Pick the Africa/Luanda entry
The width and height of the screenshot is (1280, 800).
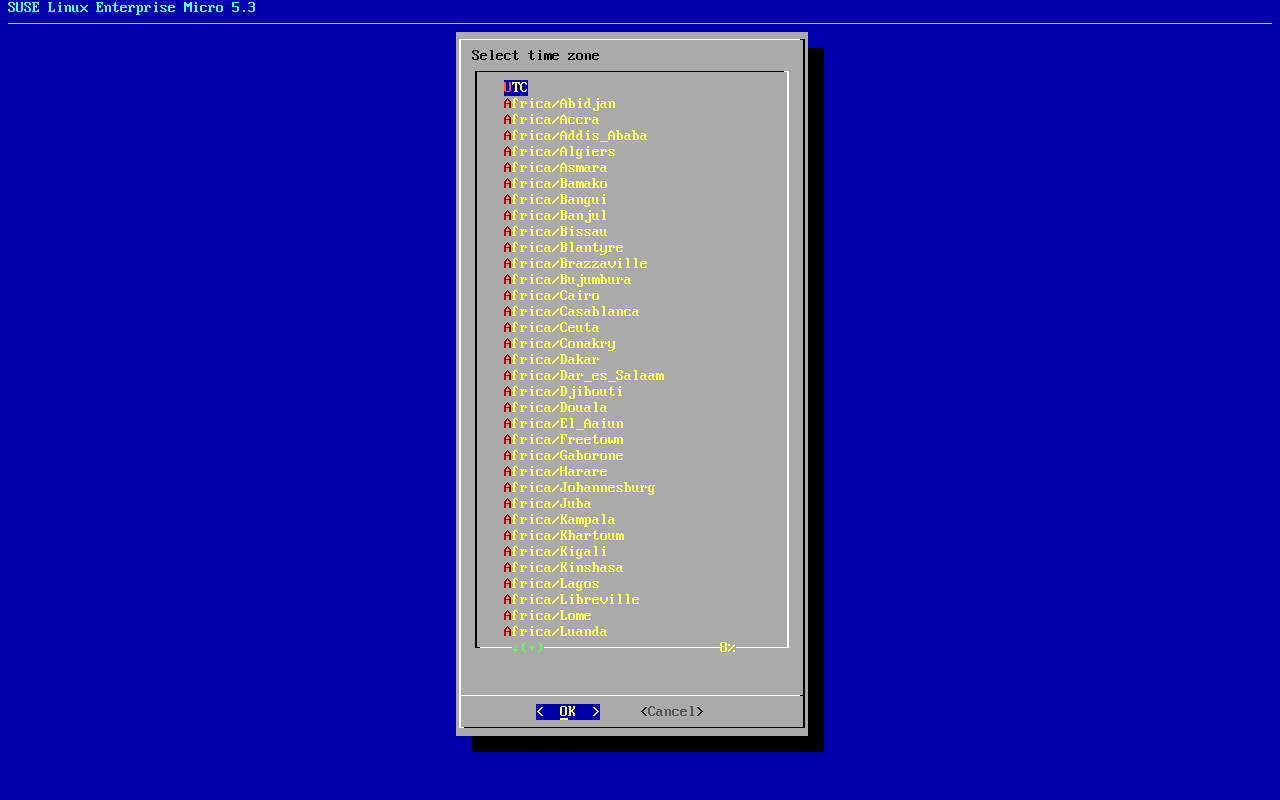tap(556, 632)
